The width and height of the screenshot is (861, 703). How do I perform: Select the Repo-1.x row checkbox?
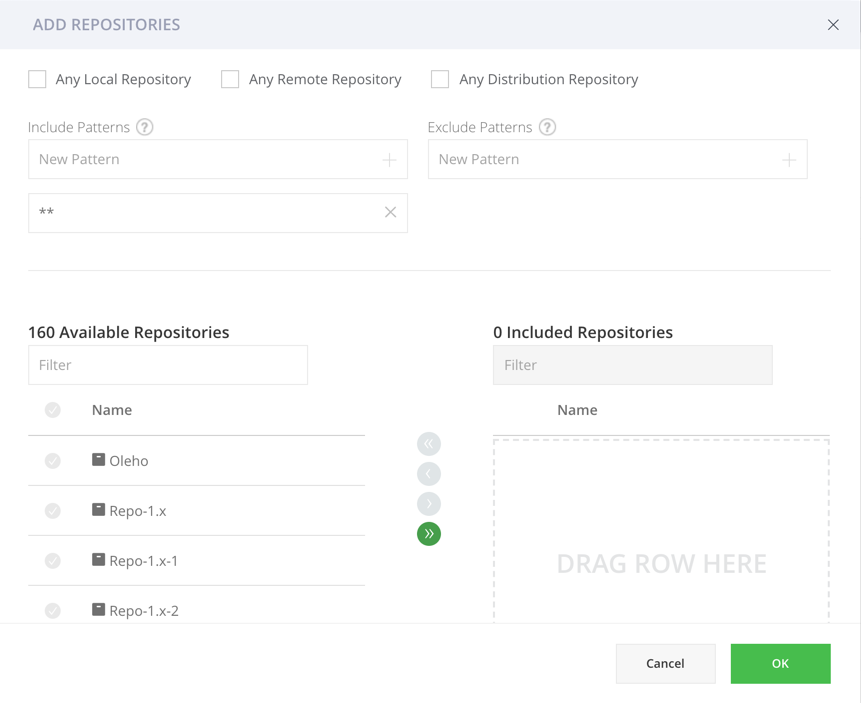(x=52, y=511)
